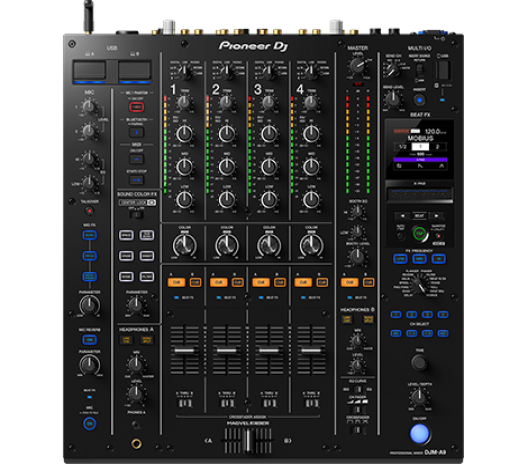Toggle the red Mic Phantom +48V button
Screen dimensions: 528x464
(136, 107)
